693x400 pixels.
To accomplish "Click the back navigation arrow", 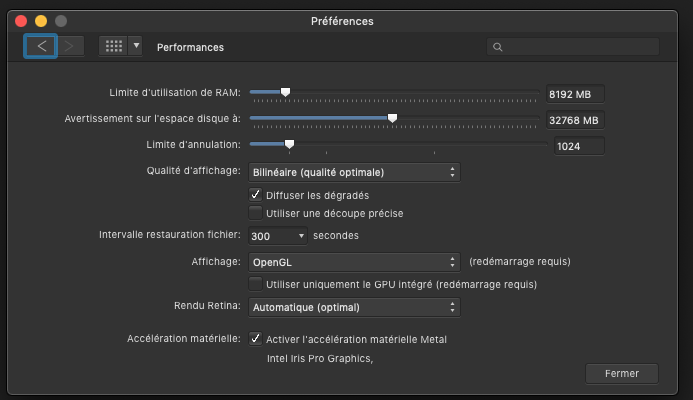I will click(41, 46).
